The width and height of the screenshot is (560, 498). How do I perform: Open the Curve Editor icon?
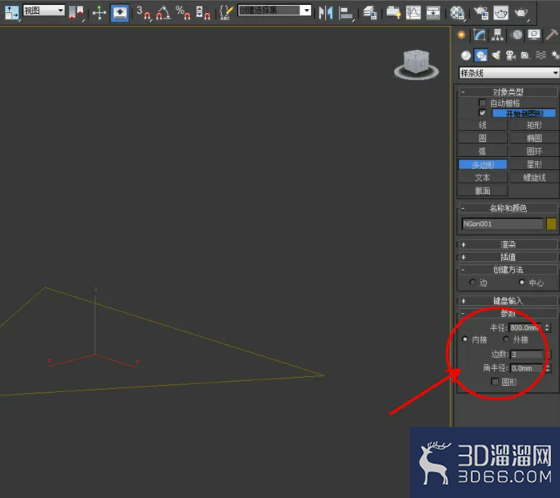coord(413,13)
